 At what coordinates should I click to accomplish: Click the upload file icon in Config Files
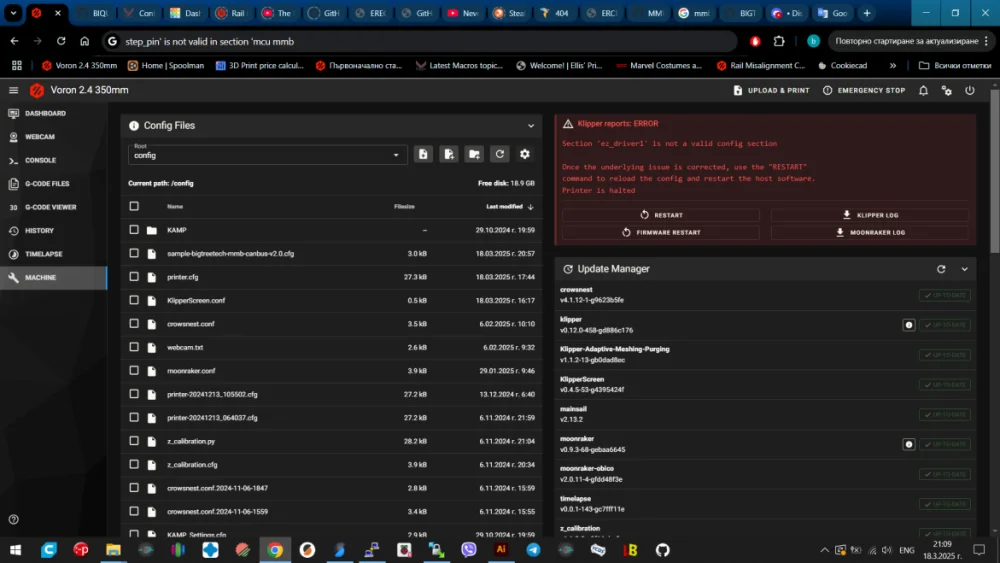click(x=448, y=154)
